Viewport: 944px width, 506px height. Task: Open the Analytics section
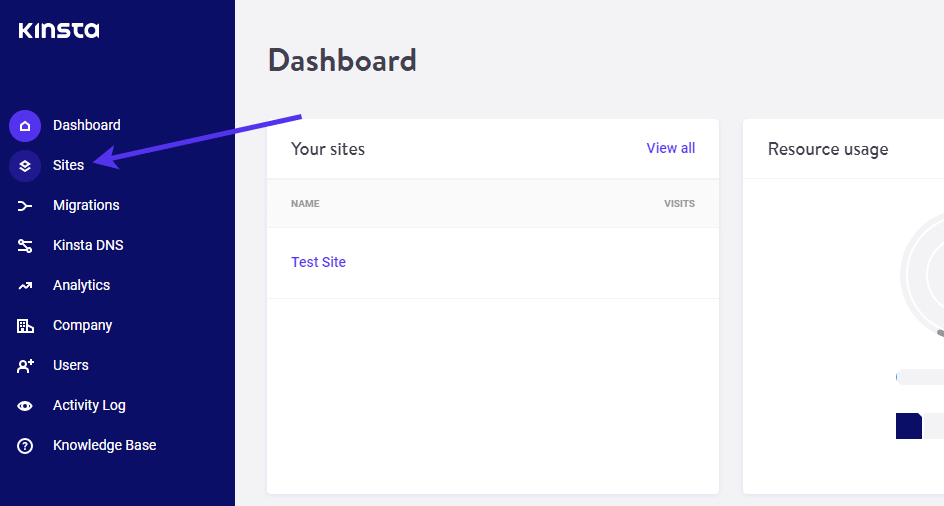[81, 285]
